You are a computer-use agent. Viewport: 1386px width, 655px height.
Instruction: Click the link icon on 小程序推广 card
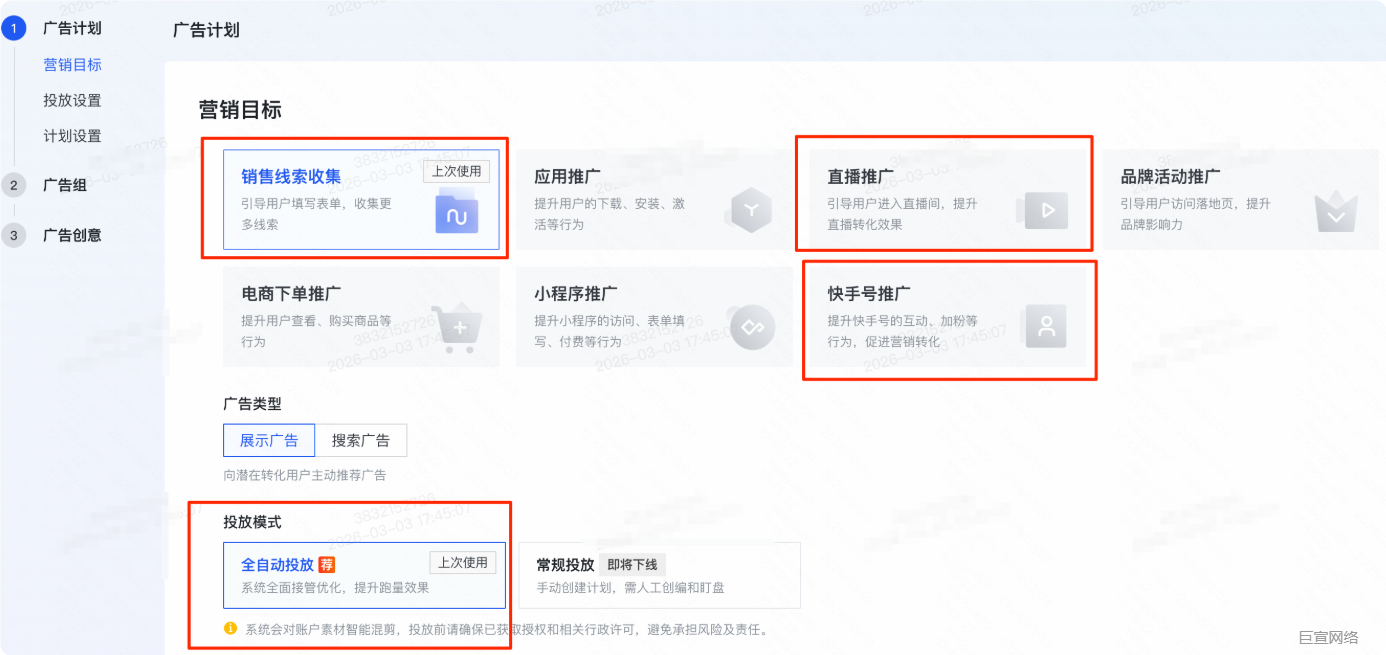click(752, 327)
